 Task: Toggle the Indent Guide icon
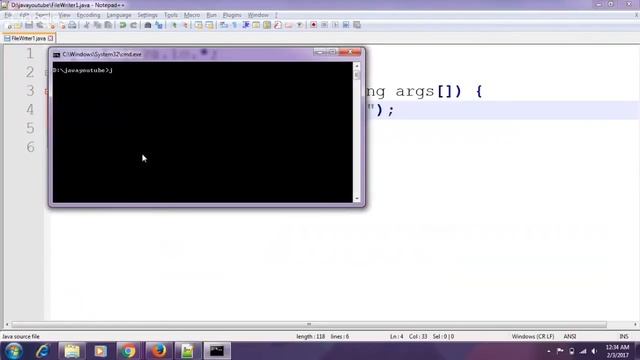point(246,25)
